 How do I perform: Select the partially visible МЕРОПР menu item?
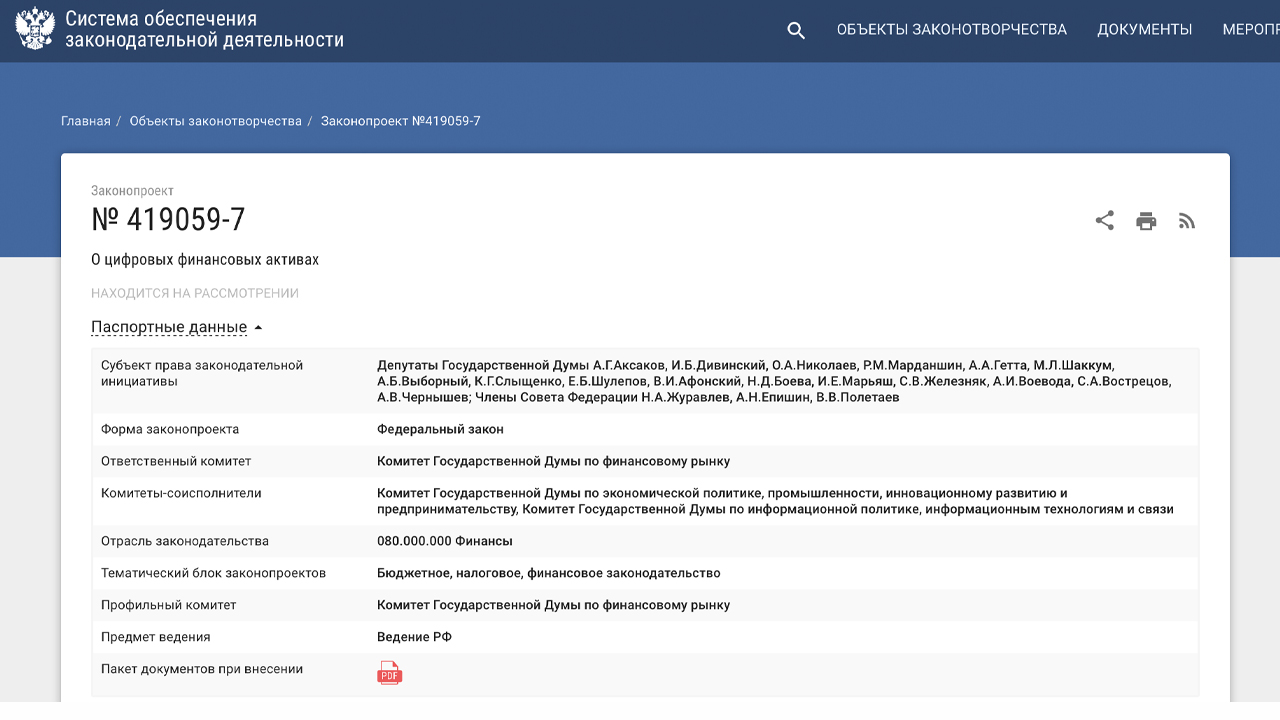point(1250,30)
